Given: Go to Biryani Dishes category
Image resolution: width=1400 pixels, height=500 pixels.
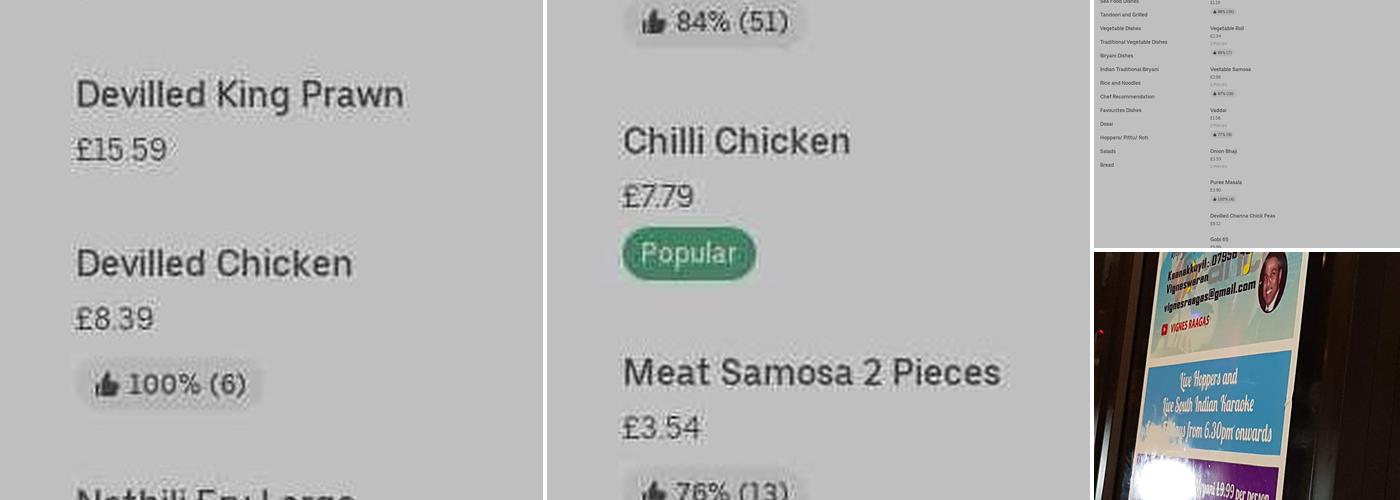Looking at the screenshot, I should pyautogui.click(x=1117, y=56).
